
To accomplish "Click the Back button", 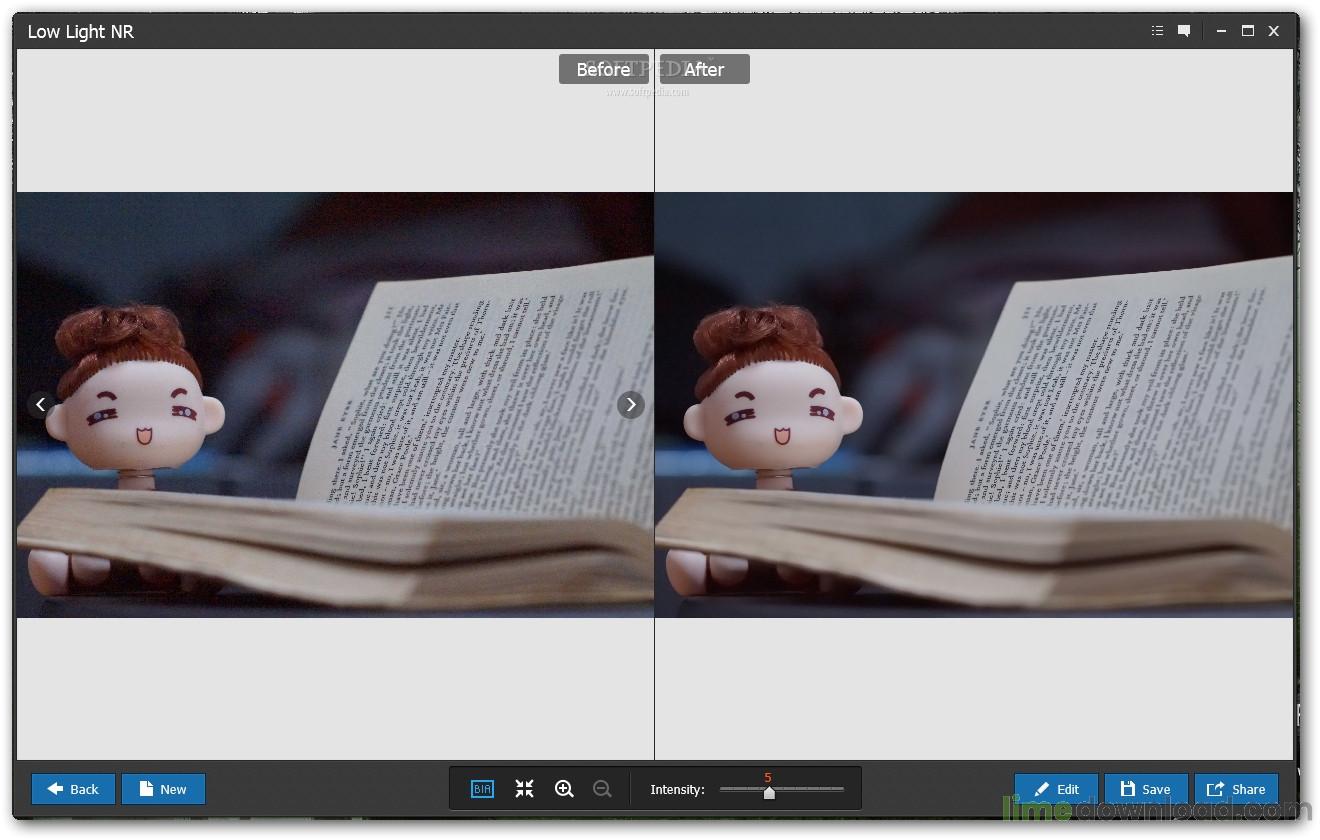I will click(73, 789).
